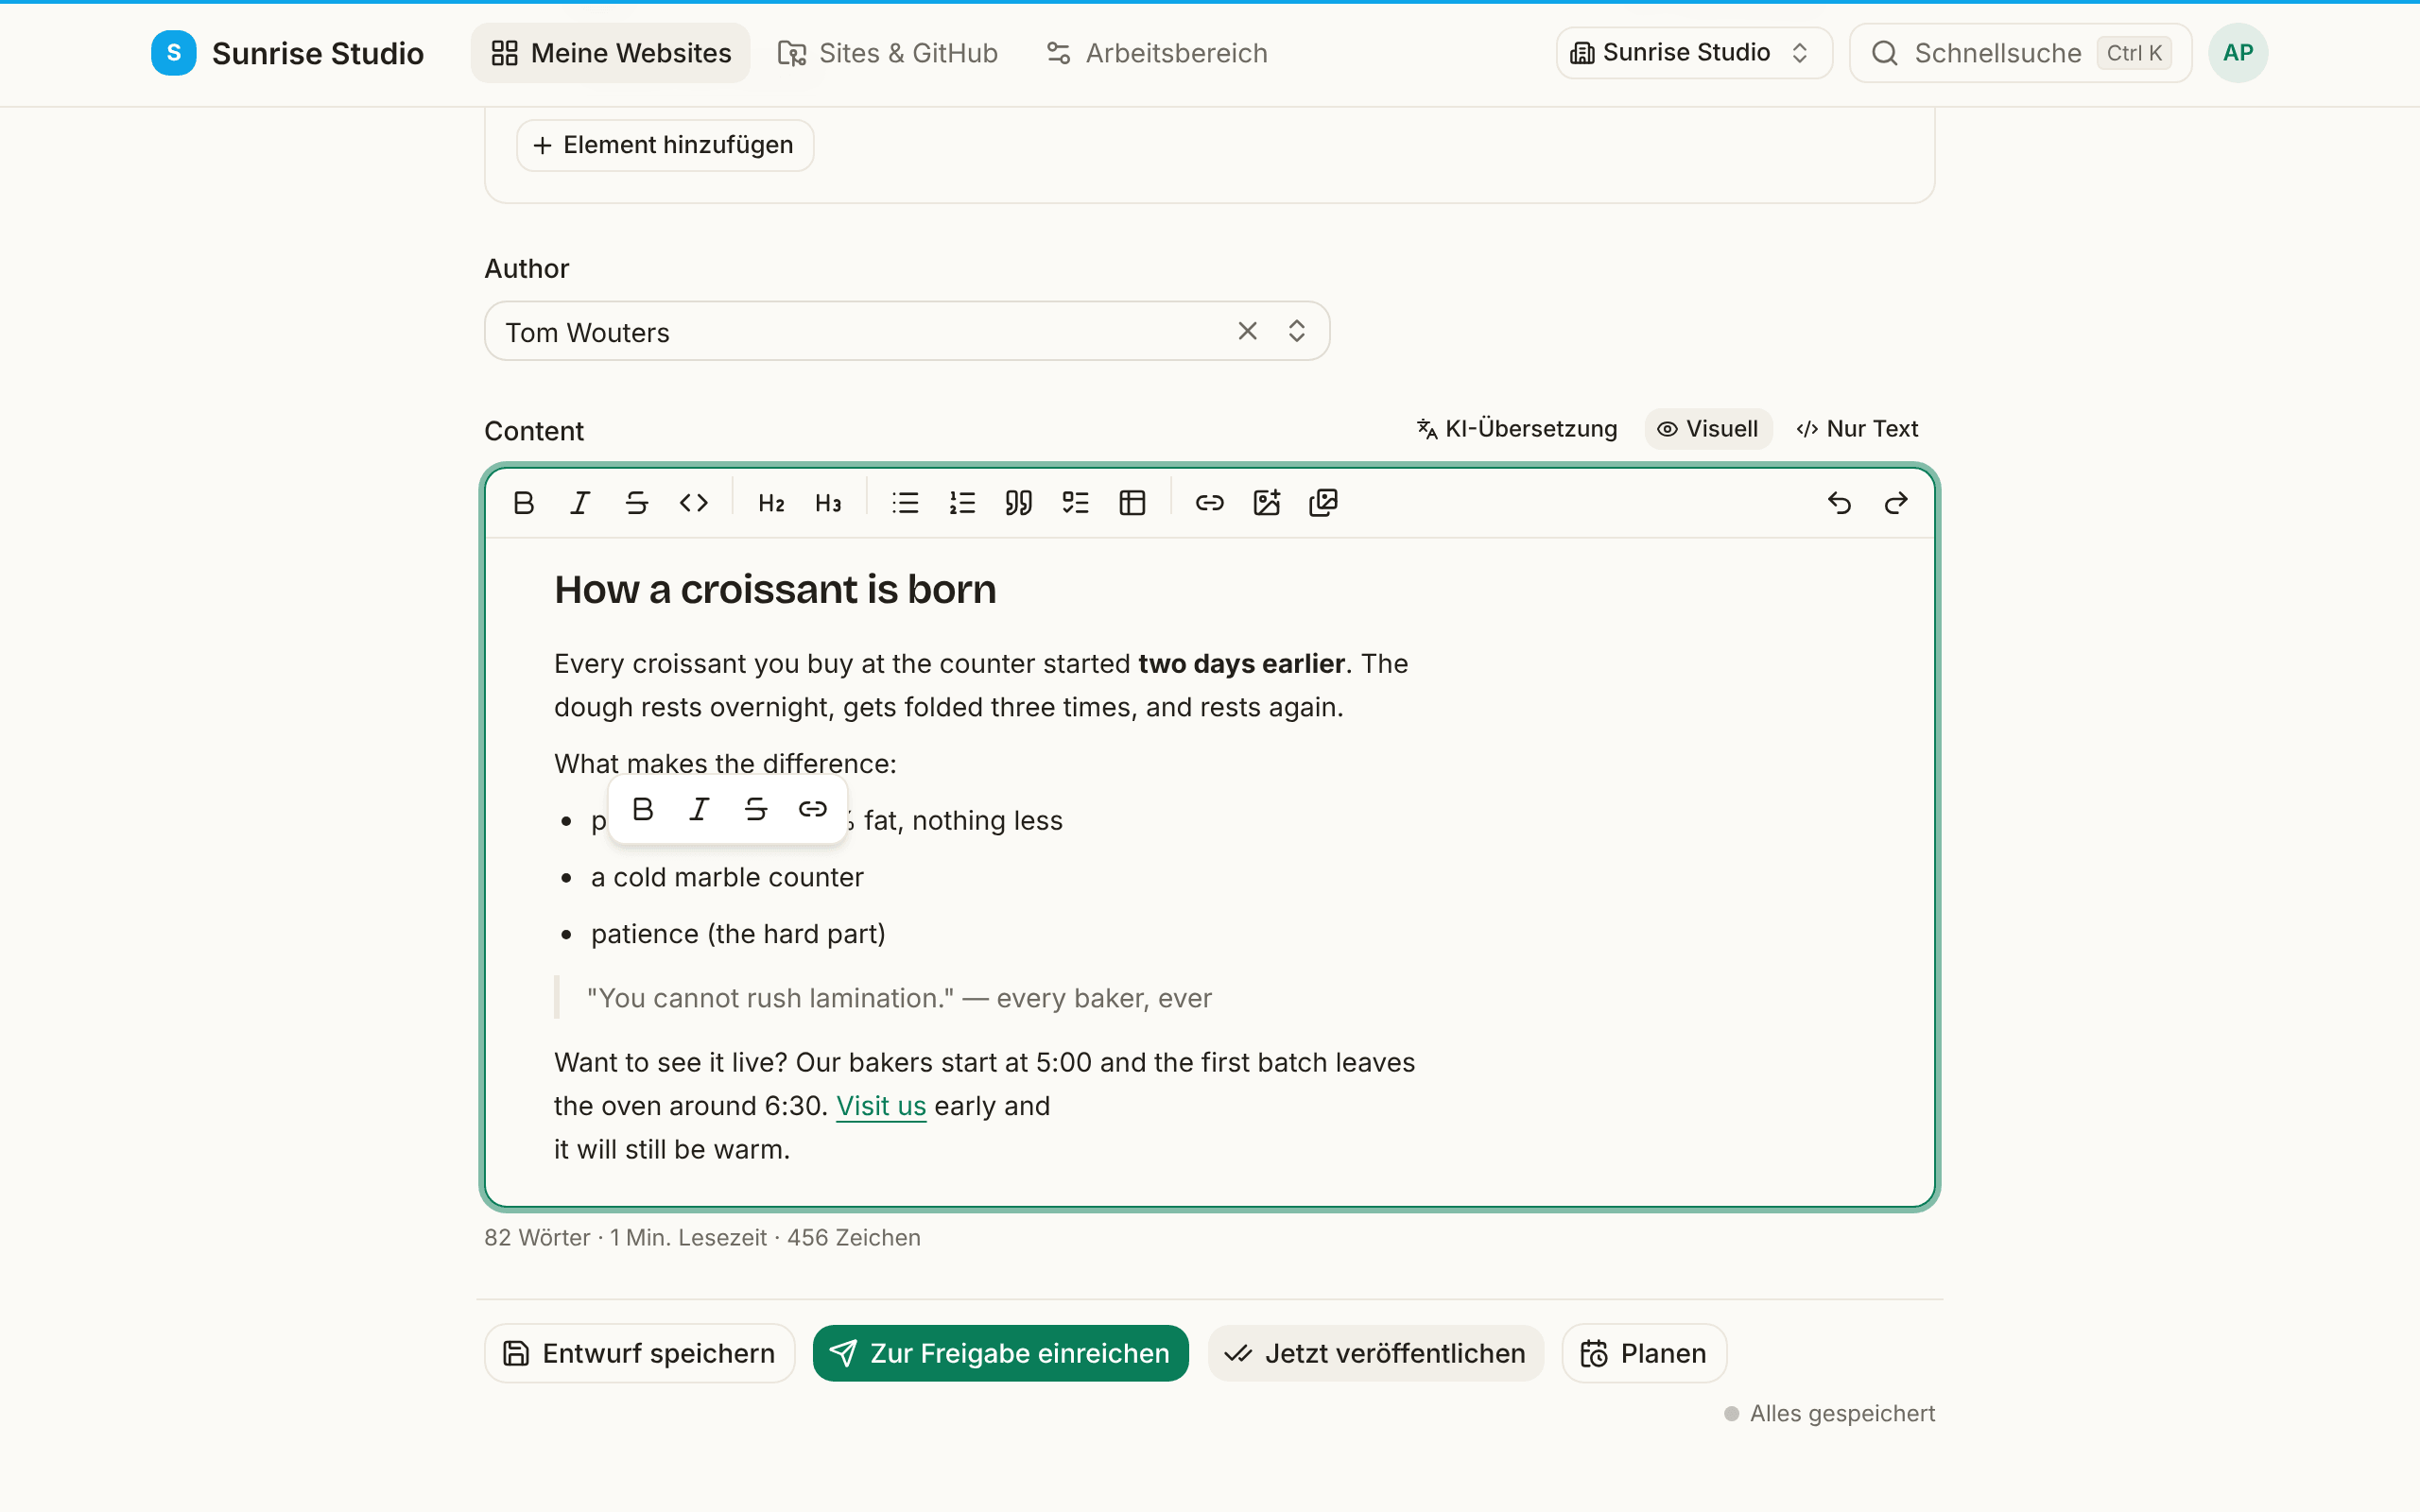Follow the Visit us link in content
This screenshot has width=2420, height=1512.
[x=881, y=1106]
